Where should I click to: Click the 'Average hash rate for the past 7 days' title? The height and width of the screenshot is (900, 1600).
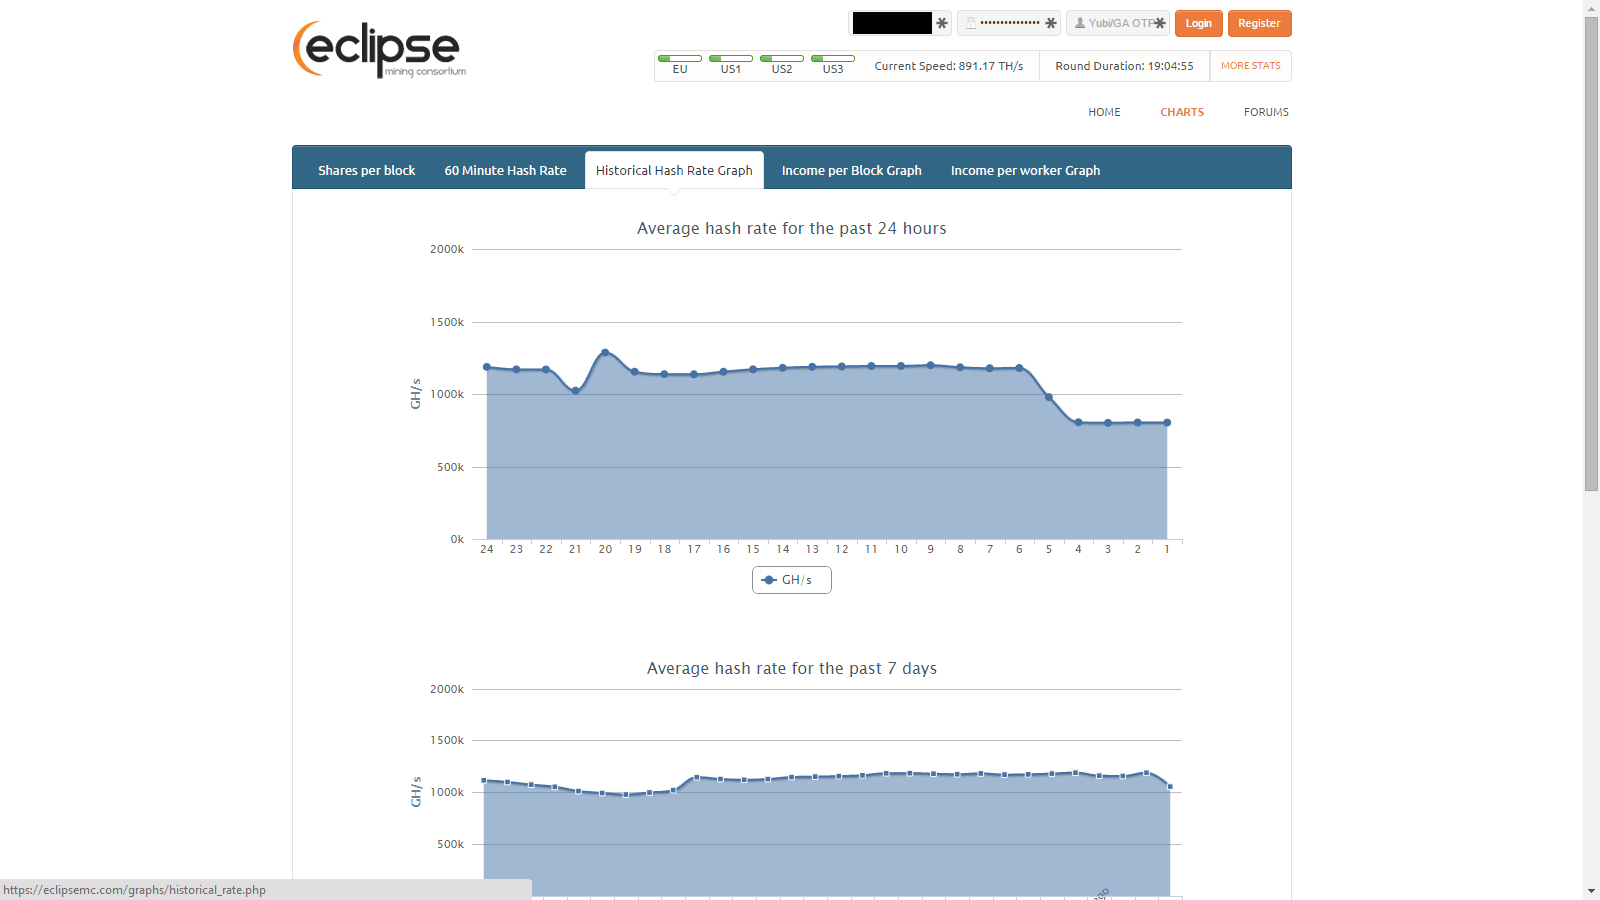792,669
